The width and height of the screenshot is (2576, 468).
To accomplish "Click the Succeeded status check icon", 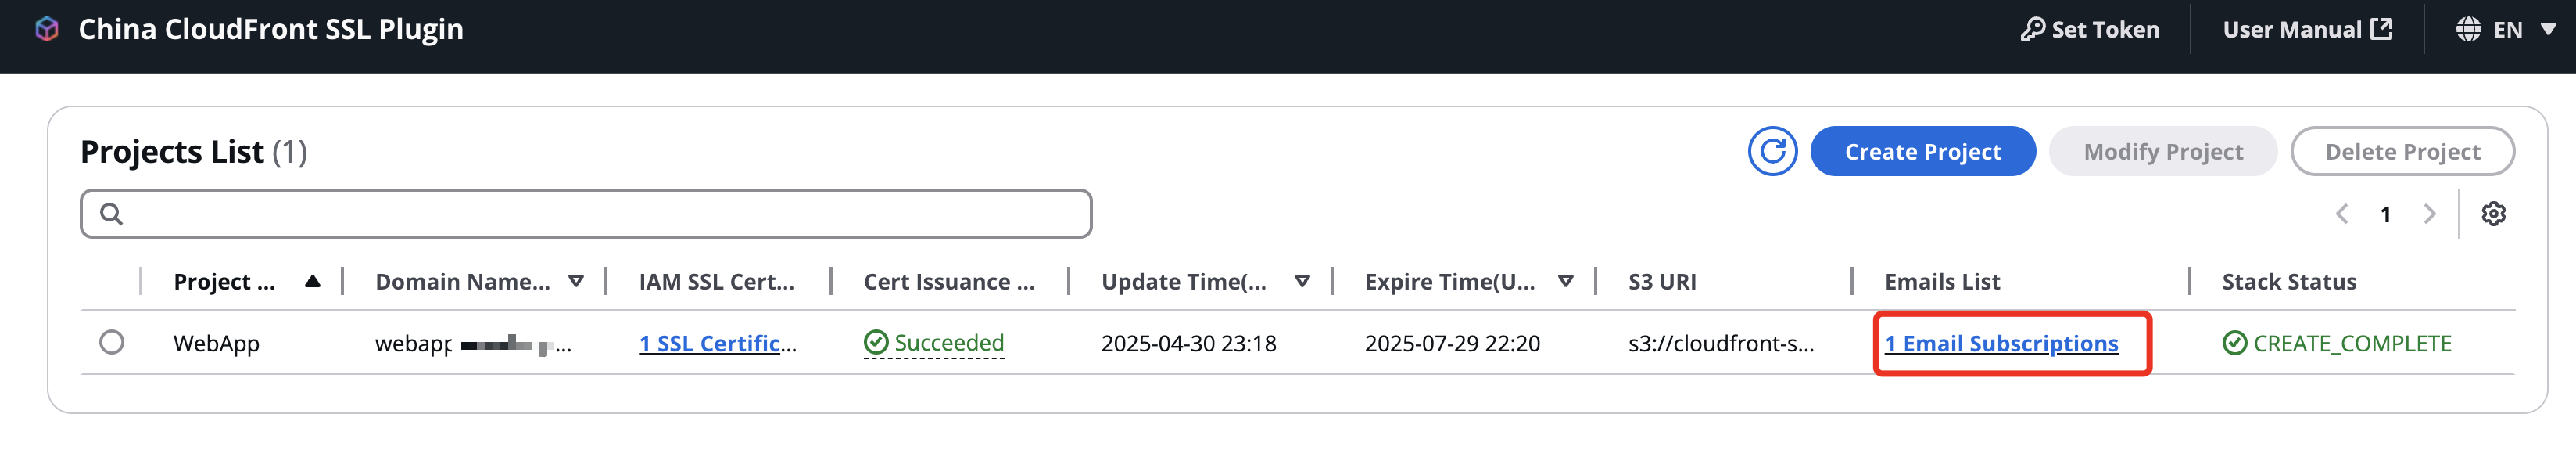I will (x=875, y=343).
